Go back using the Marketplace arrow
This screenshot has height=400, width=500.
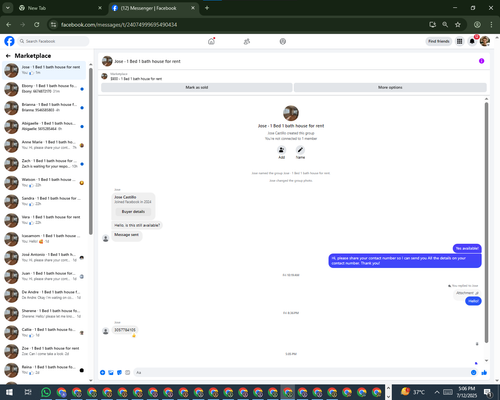8,56
